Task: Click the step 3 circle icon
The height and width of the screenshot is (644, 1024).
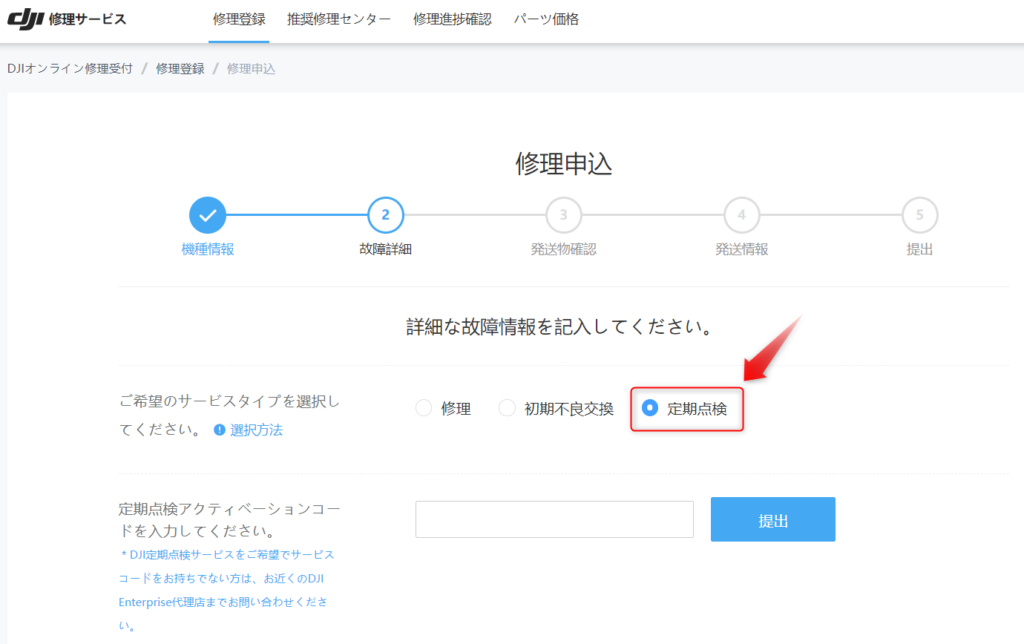Action: coord(563,214)
